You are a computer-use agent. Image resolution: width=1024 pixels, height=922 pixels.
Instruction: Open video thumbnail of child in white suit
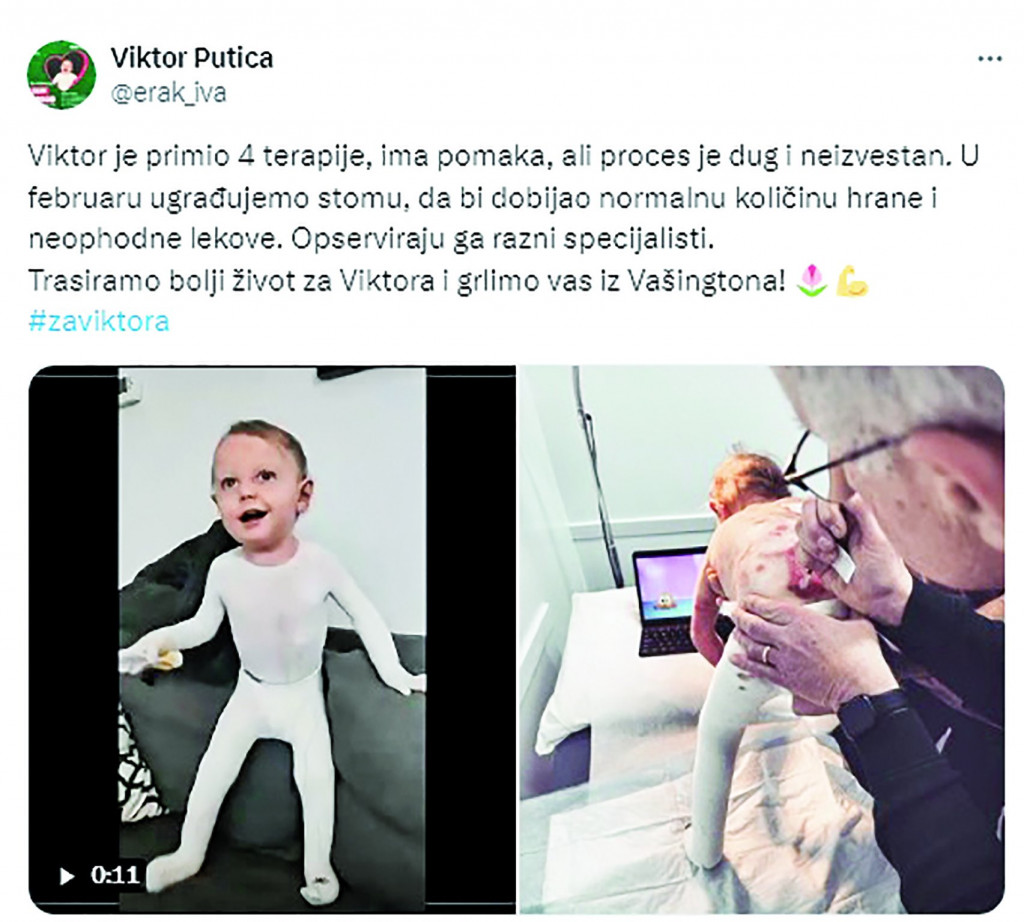(272, 639)
